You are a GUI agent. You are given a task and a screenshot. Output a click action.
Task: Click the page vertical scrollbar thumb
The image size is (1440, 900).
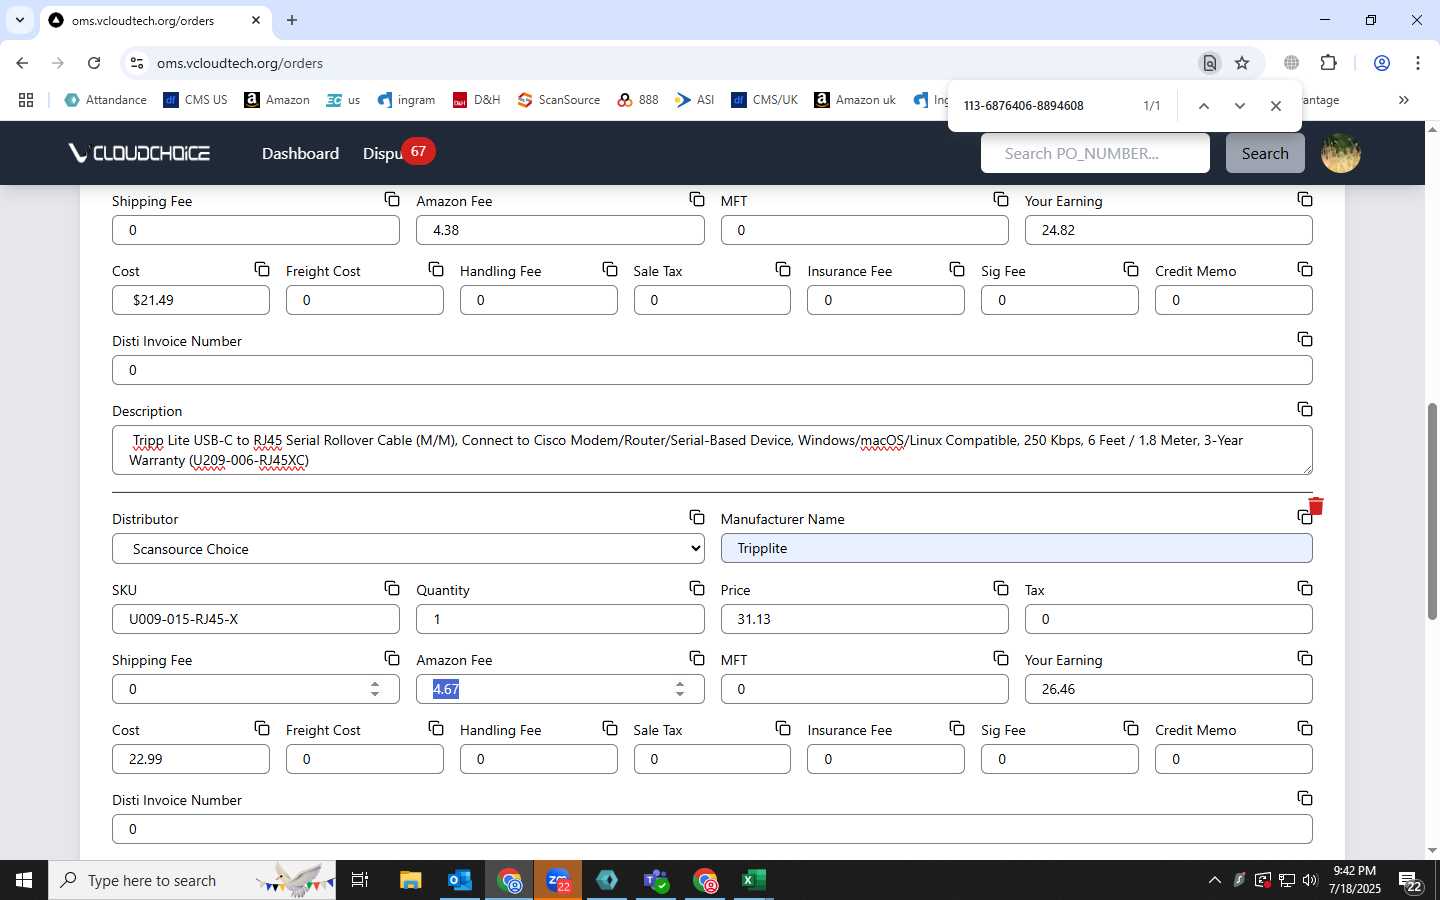[x=1432, y=512]
